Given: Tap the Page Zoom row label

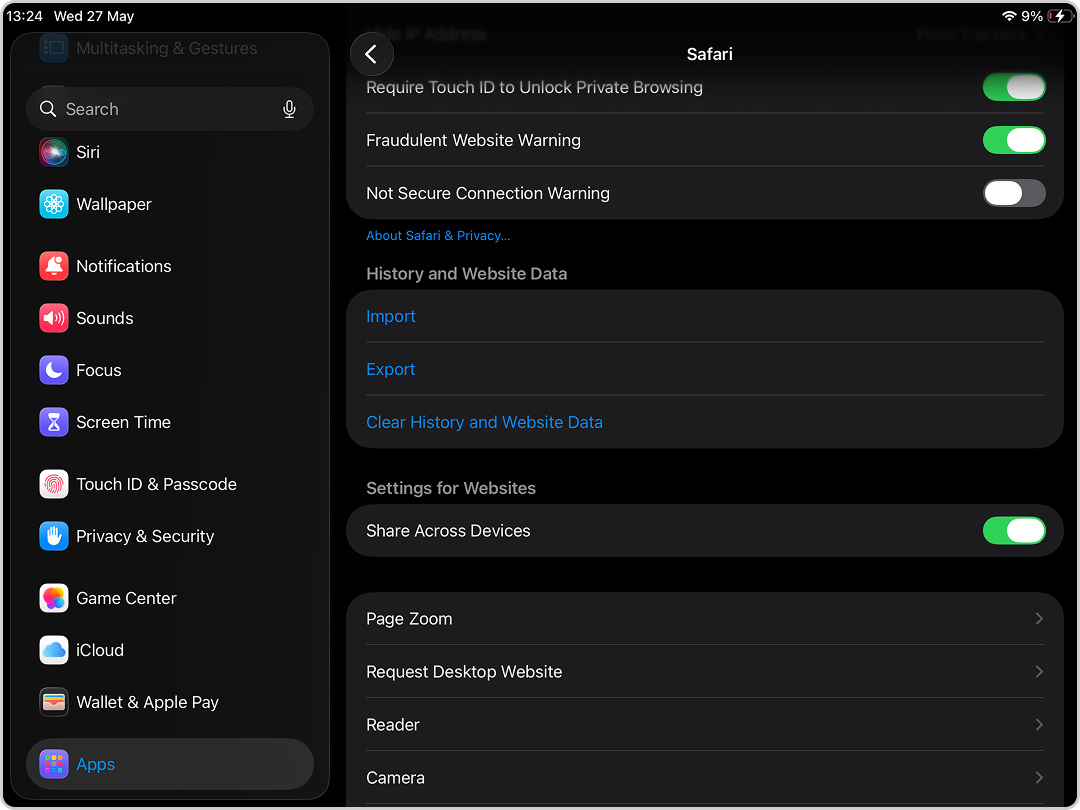Looking at the screenshot, I should [x=409, y=619].
